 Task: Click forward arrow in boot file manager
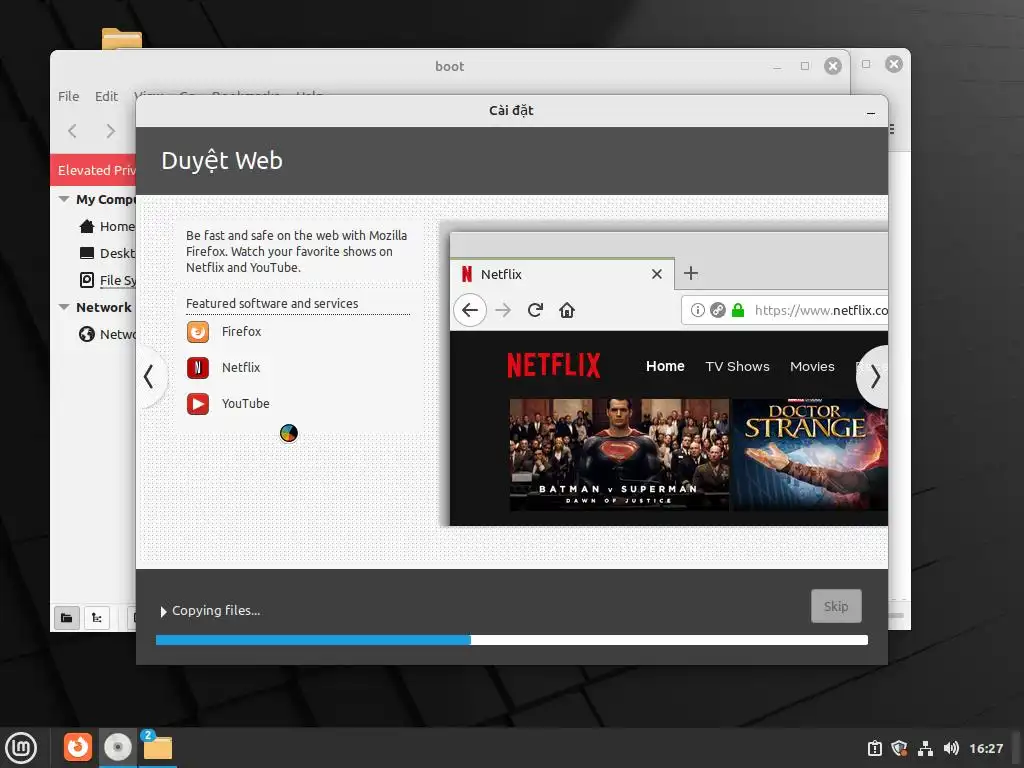coord(110,131)
